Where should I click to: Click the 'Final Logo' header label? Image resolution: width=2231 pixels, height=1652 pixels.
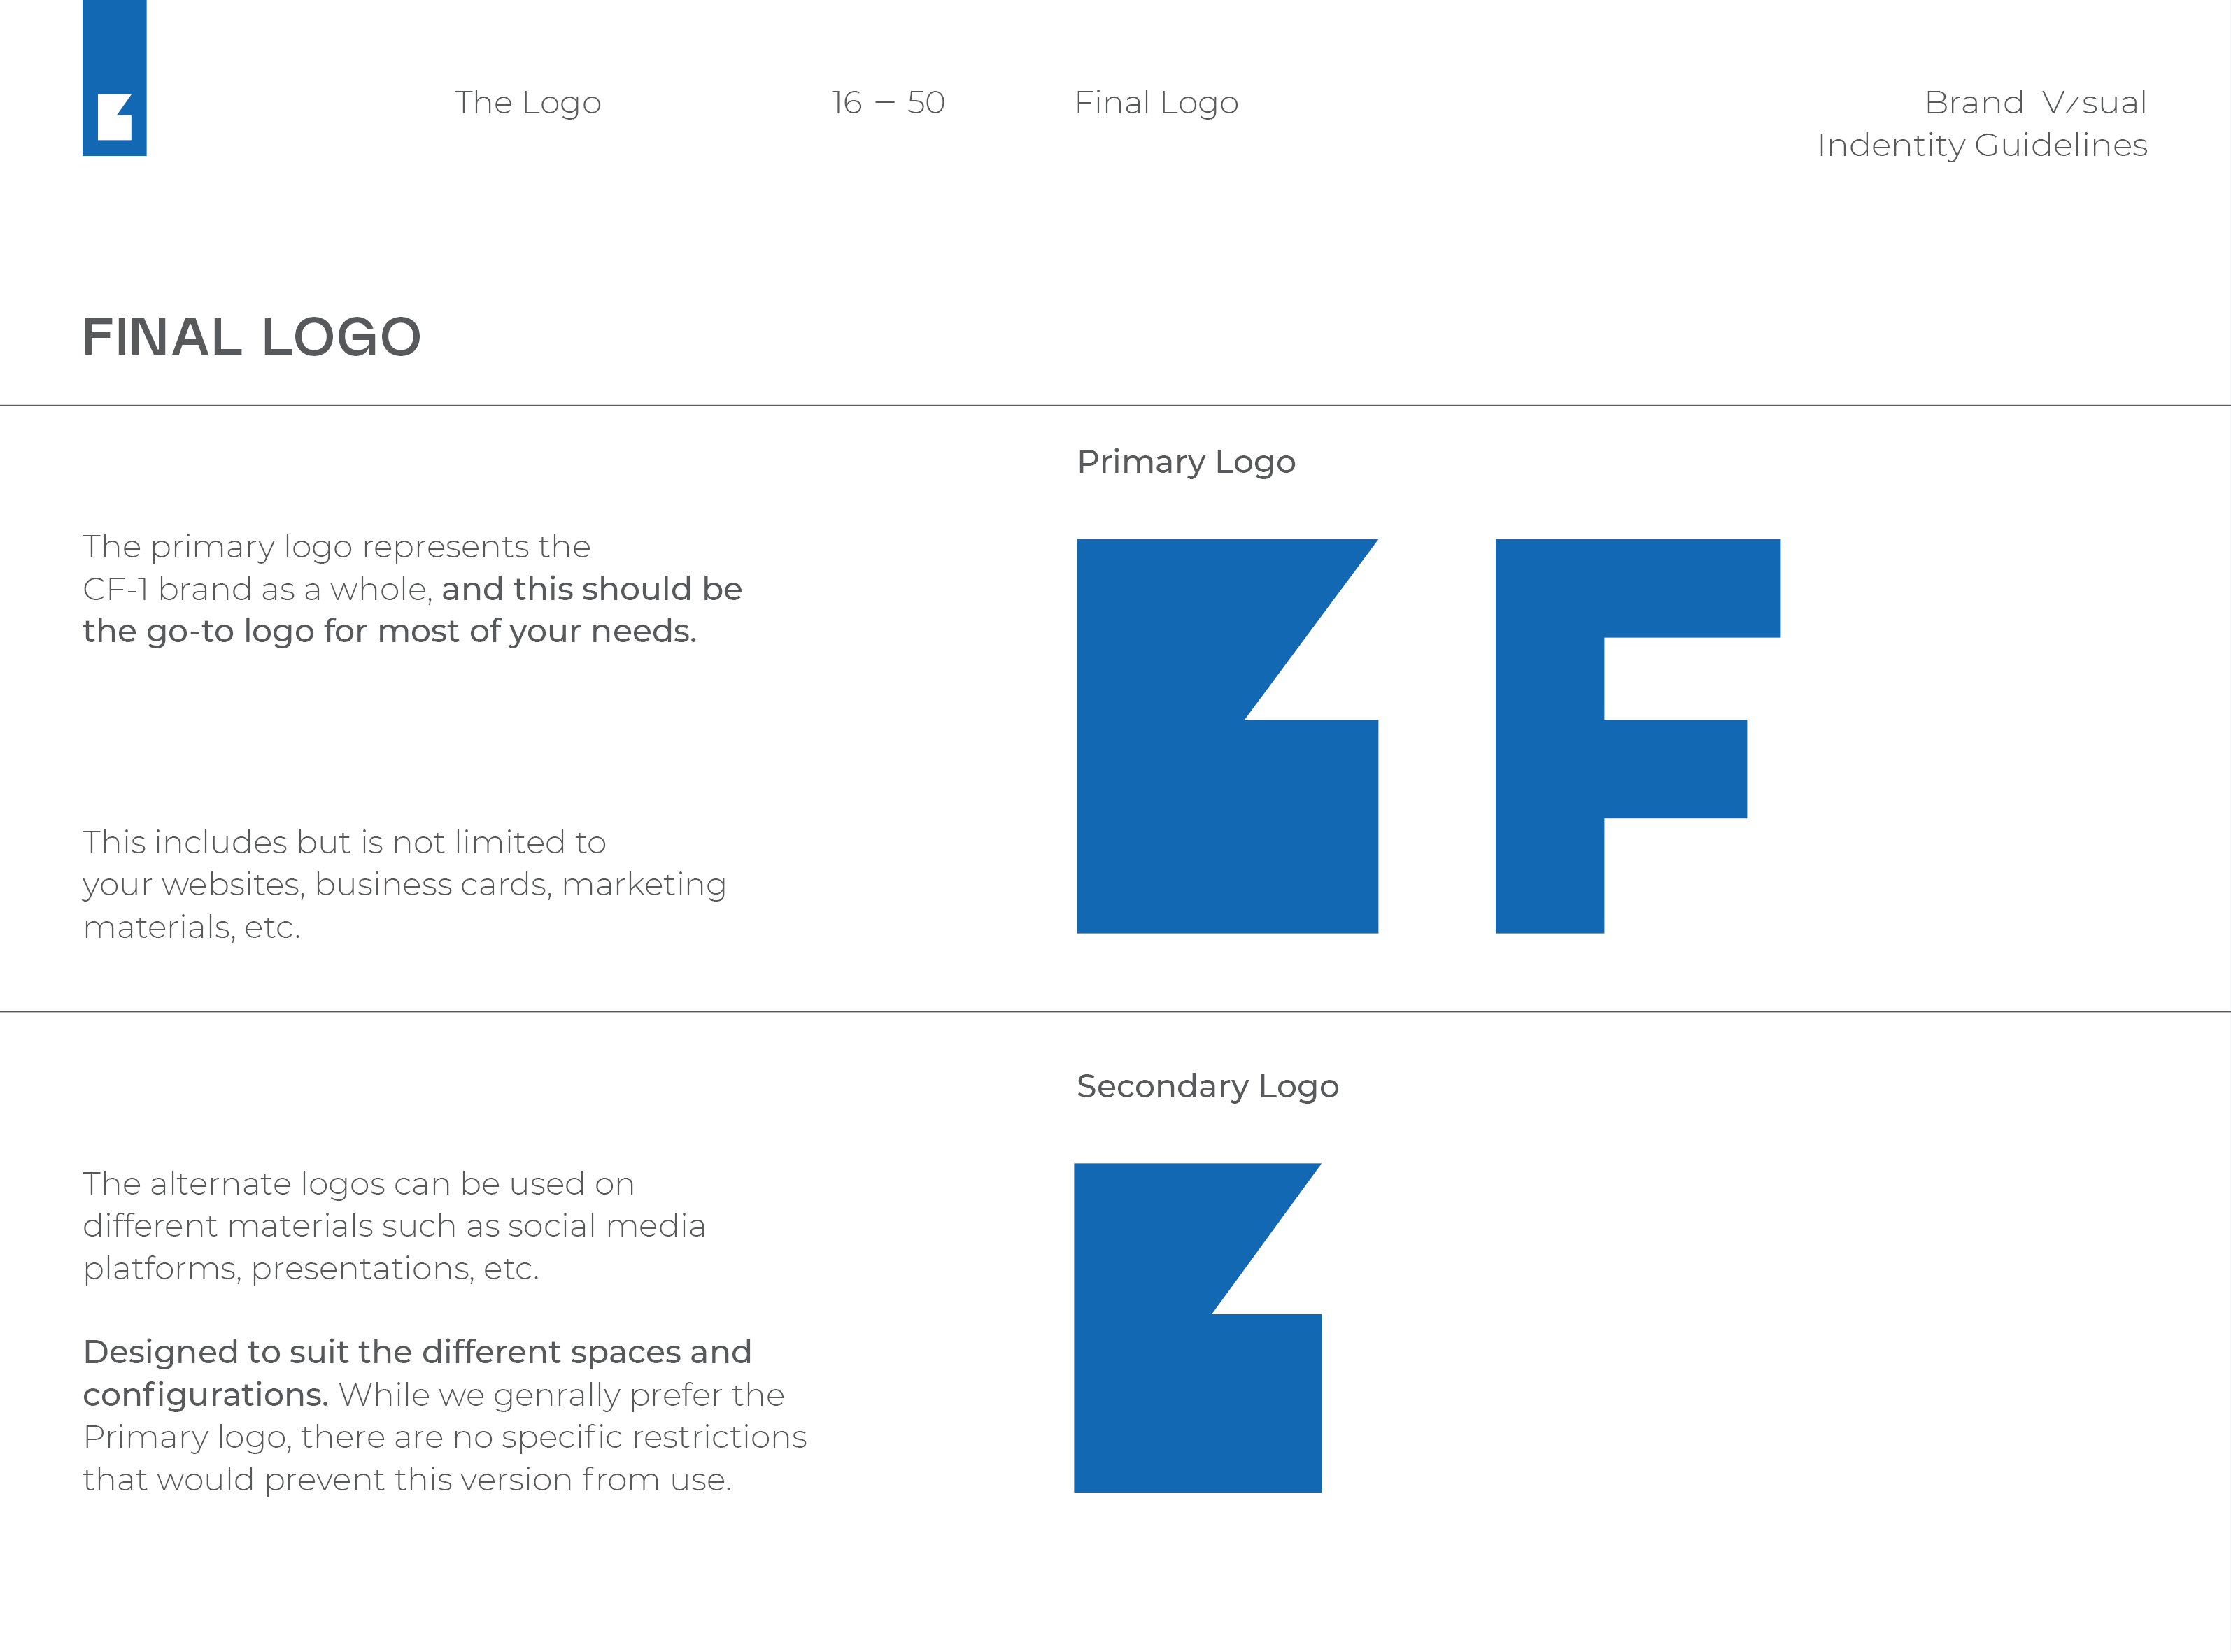(x=1156, y=102)
